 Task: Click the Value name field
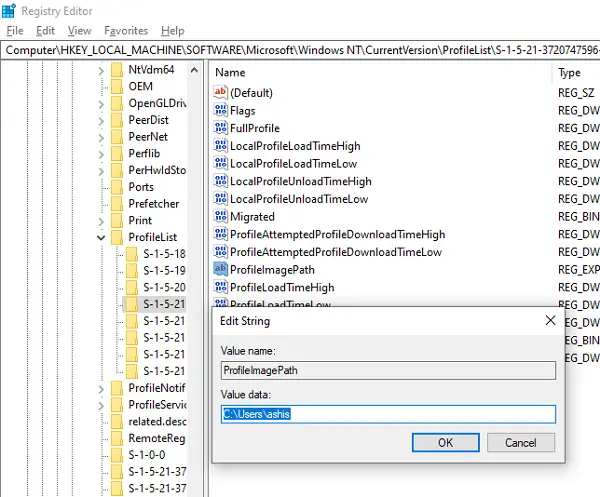[388, 370]
